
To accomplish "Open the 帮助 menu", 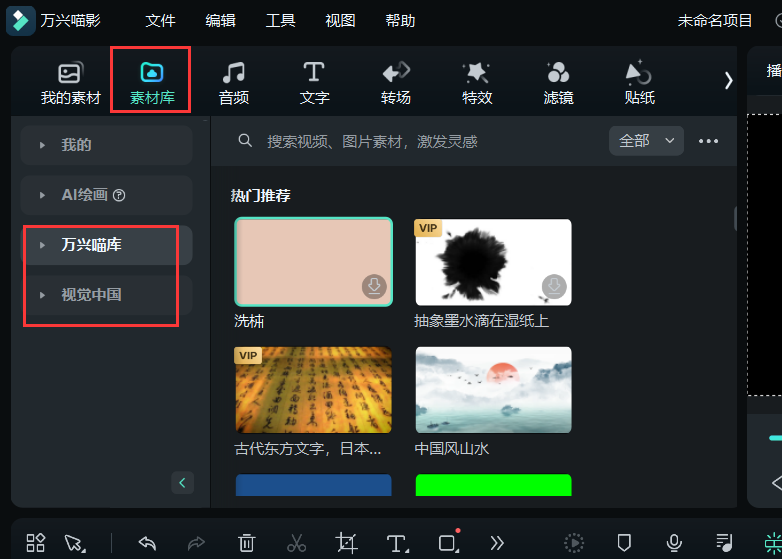I will point(400,20).
